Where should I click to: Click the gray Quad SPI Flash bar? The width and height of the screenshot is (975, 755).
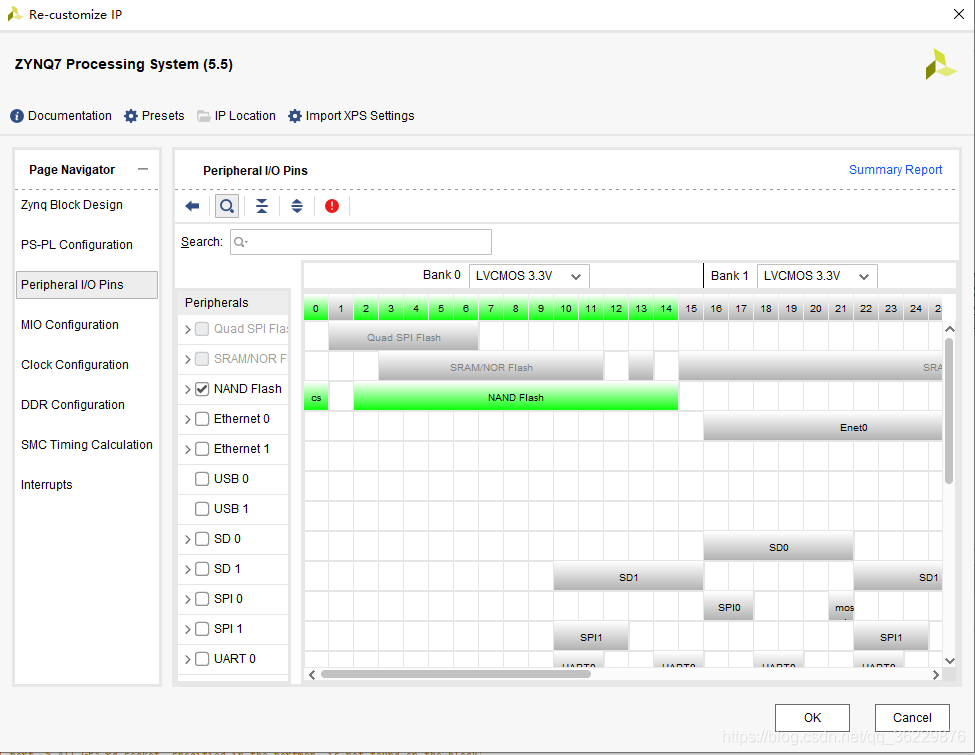(404, 337)
